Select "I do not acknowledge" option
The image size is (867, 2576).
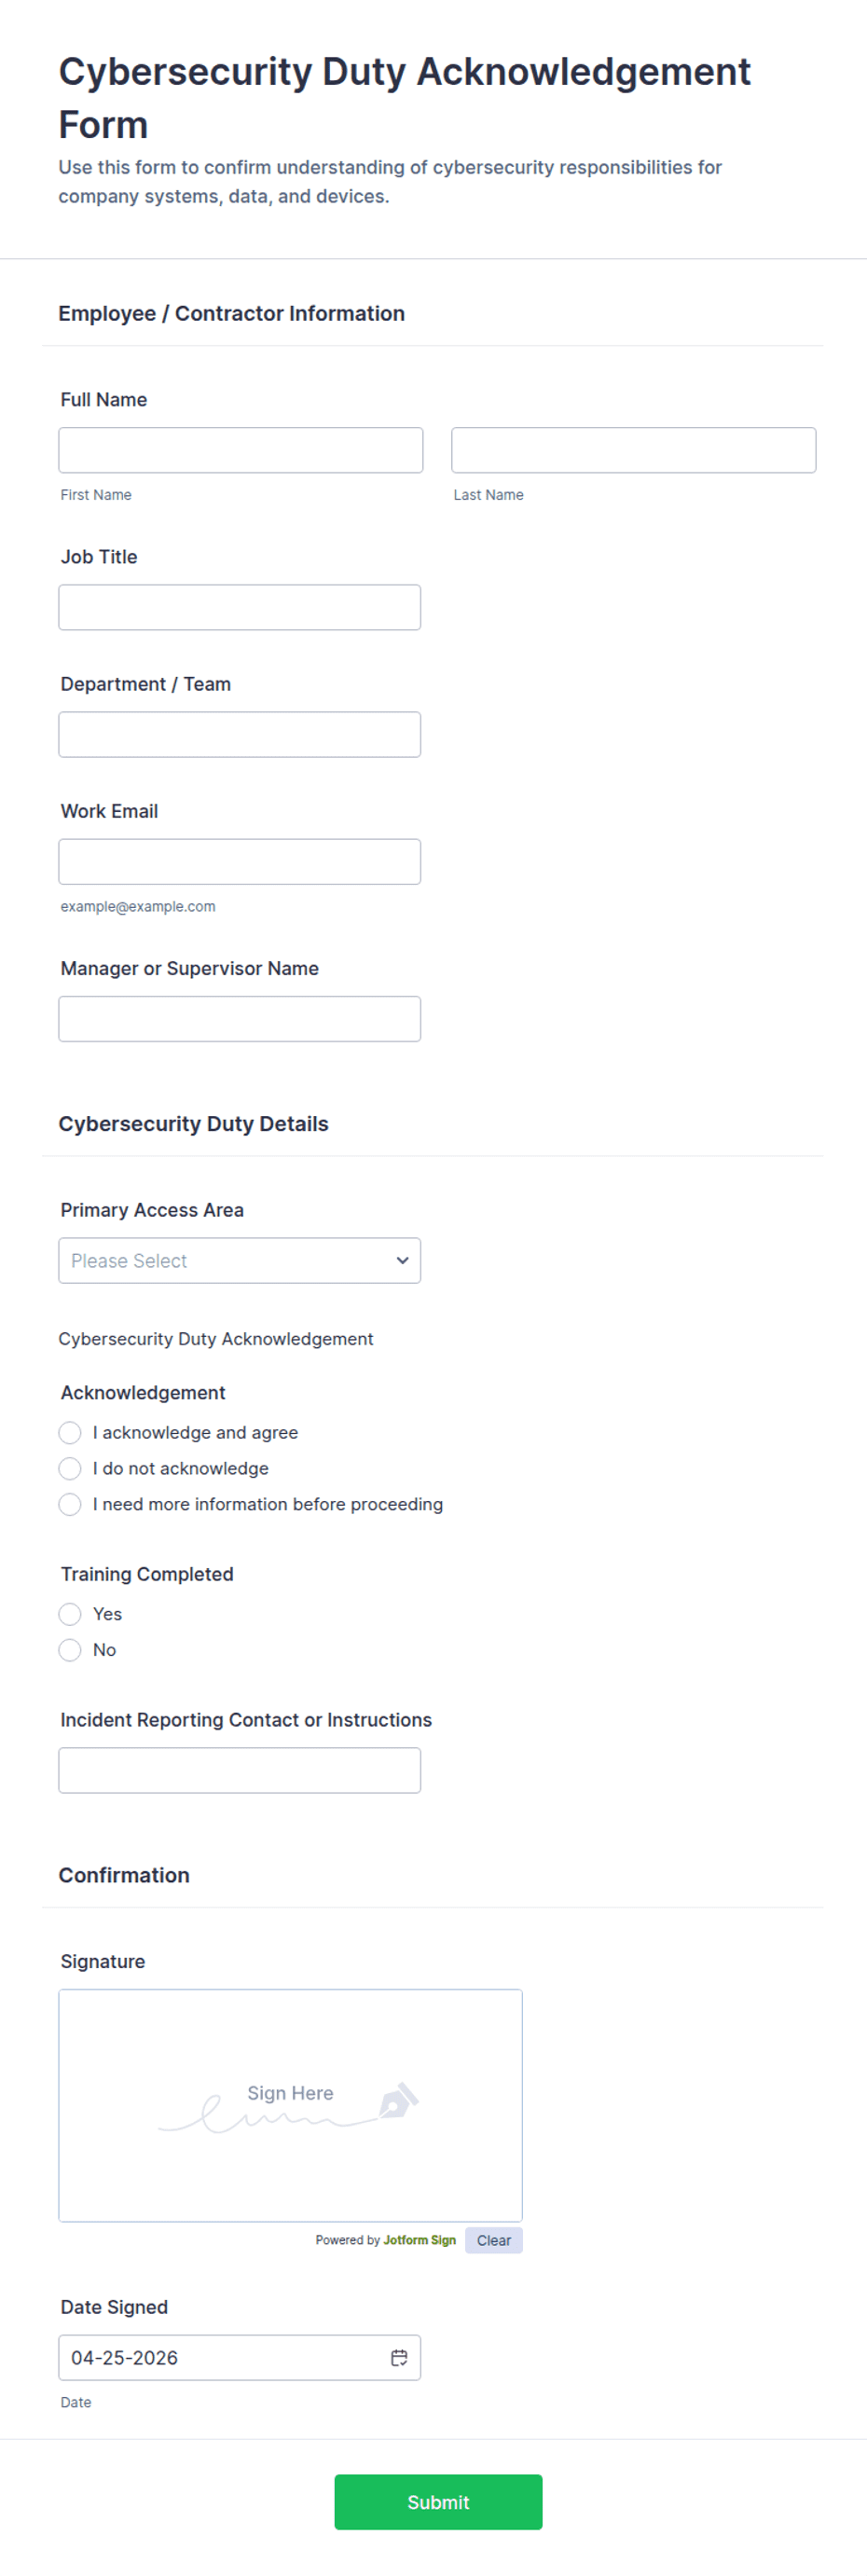coord(70,1468)
